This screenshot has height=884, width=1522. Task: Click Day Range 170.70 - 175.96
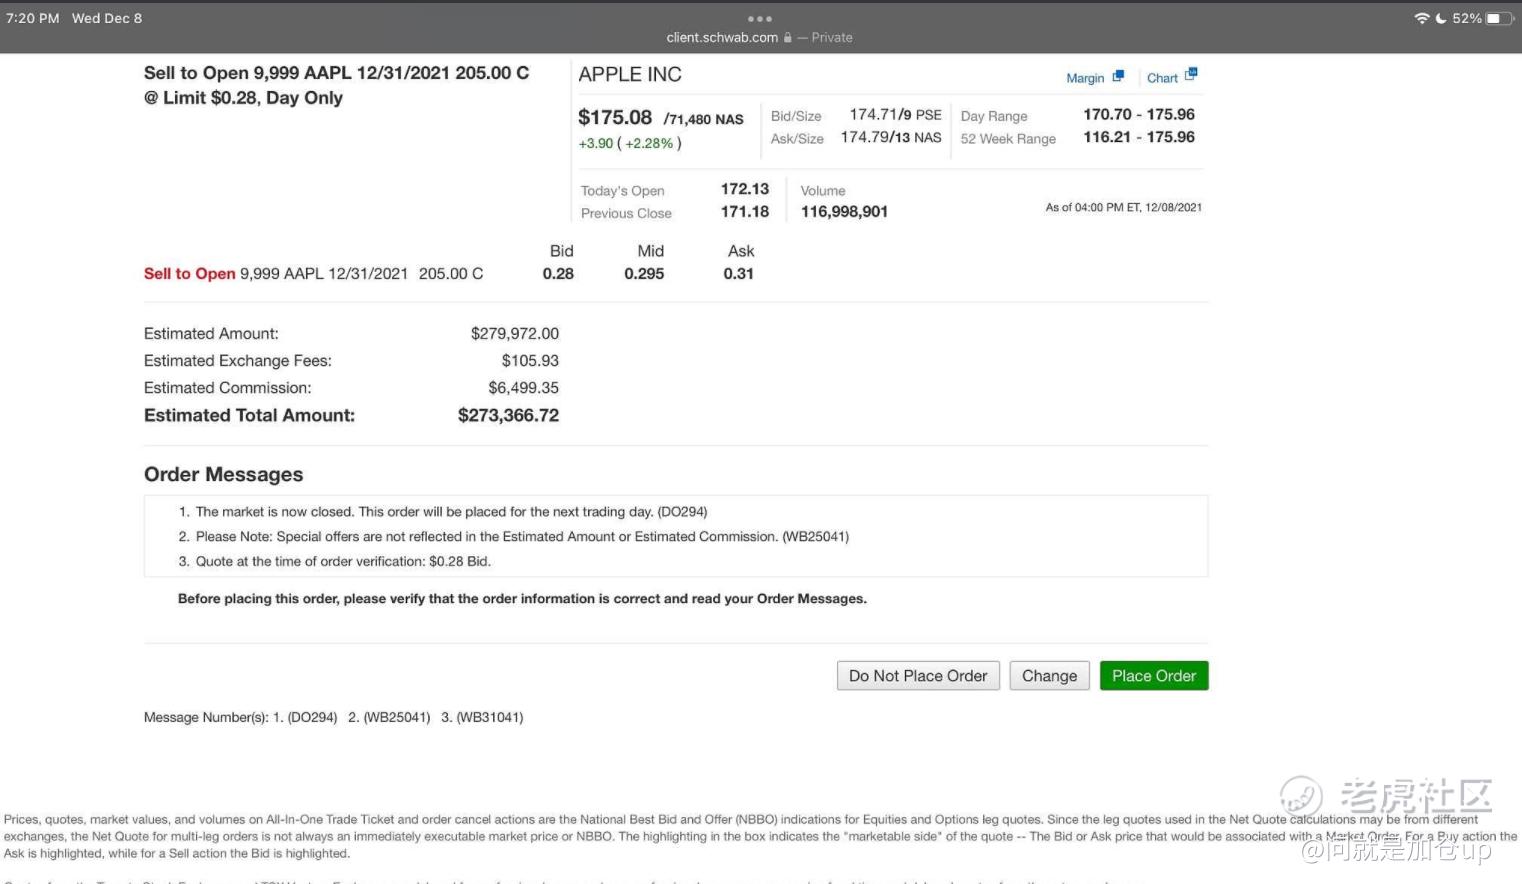click(x=1139, y=115)
